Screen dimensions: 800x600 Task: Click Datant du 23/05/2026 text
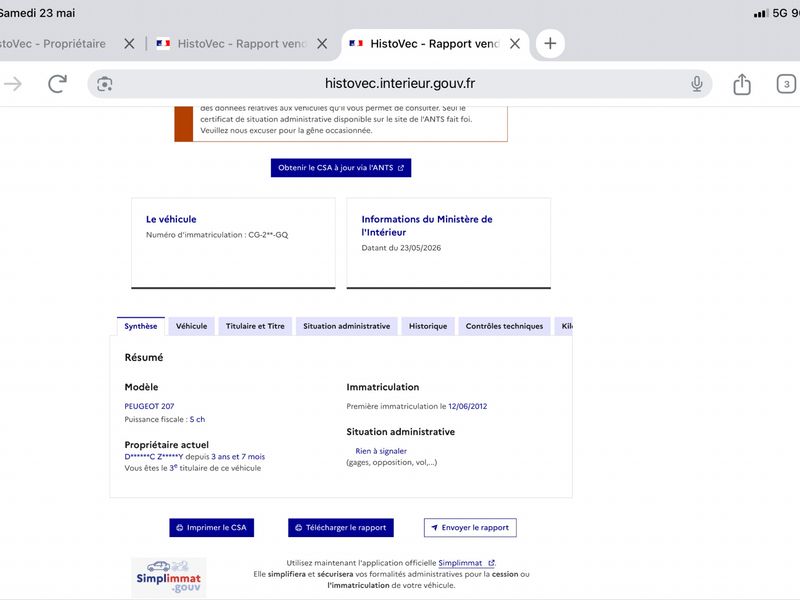click(401, 248)
